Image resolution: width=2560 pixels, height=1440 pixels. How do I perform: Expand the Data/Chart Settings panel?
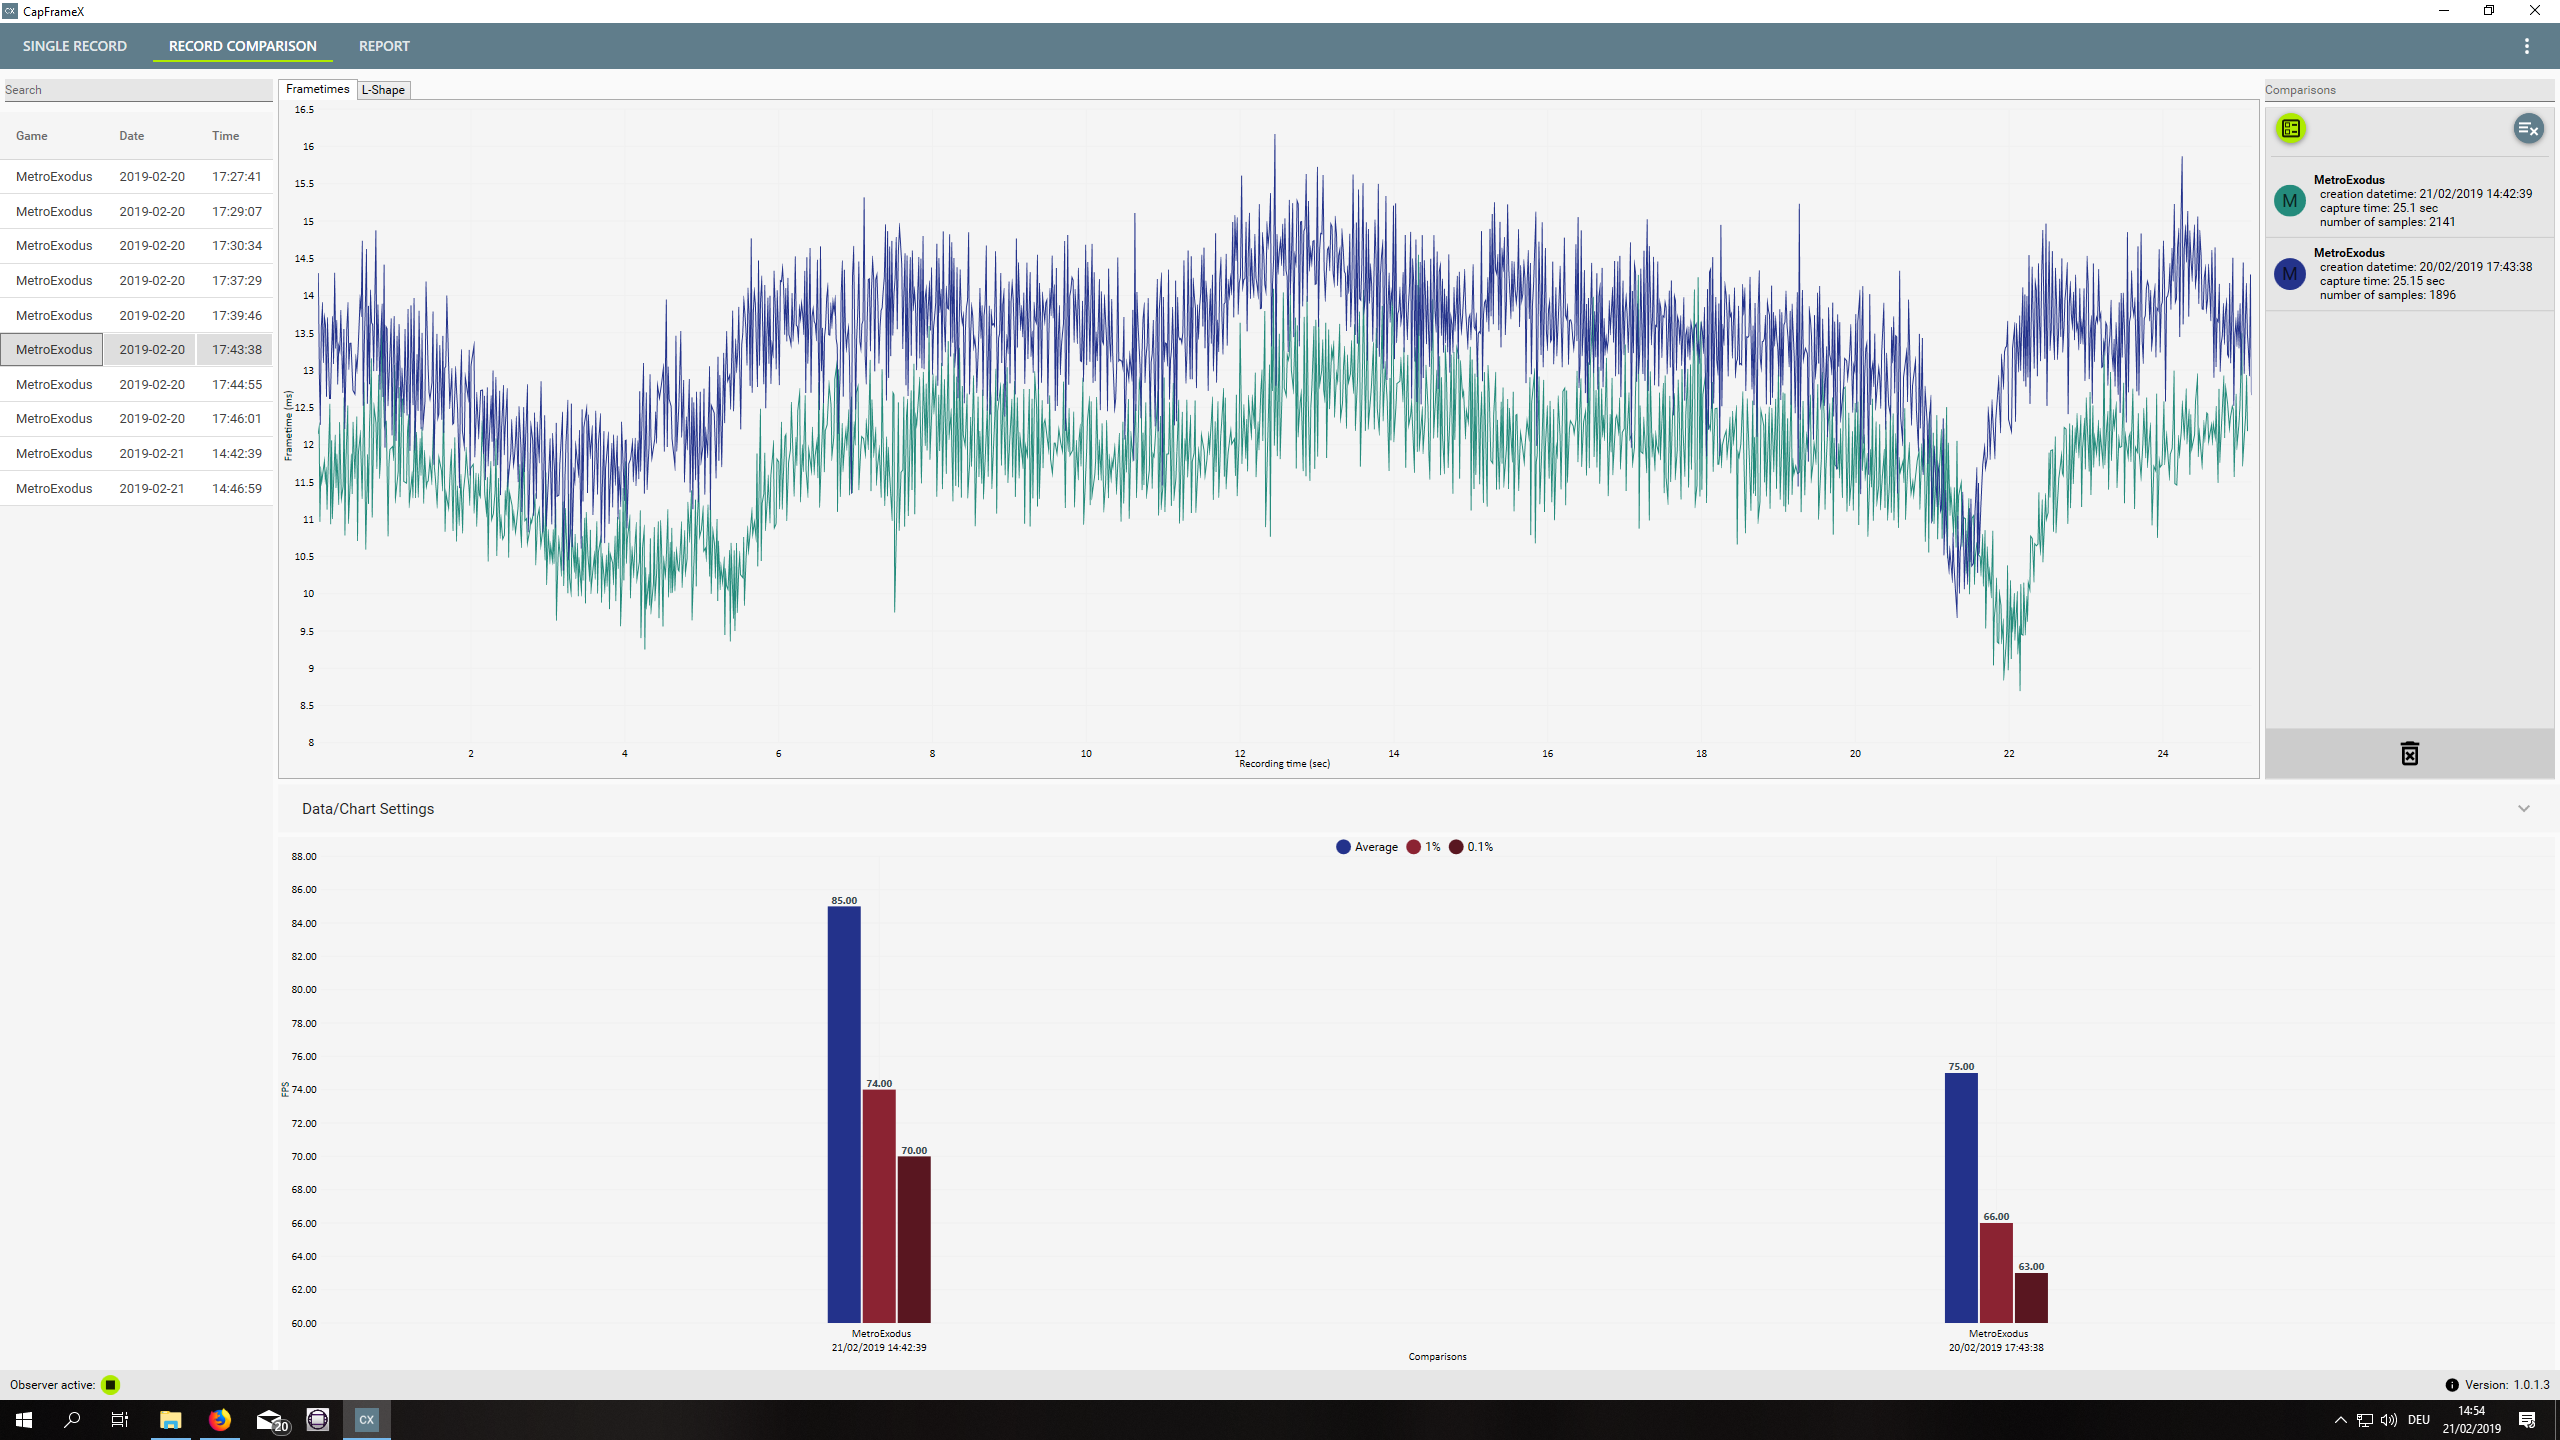[x=2523, y=809]
